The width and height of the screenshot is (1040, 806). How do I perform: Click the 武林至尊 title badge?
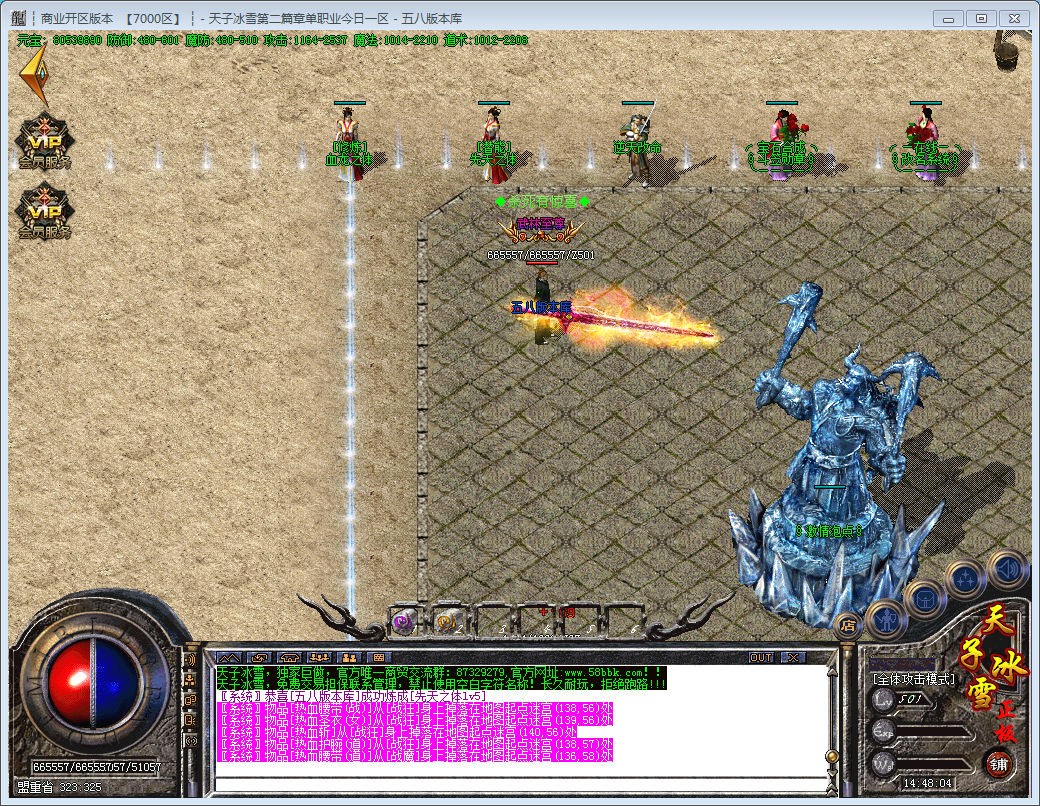541,228
